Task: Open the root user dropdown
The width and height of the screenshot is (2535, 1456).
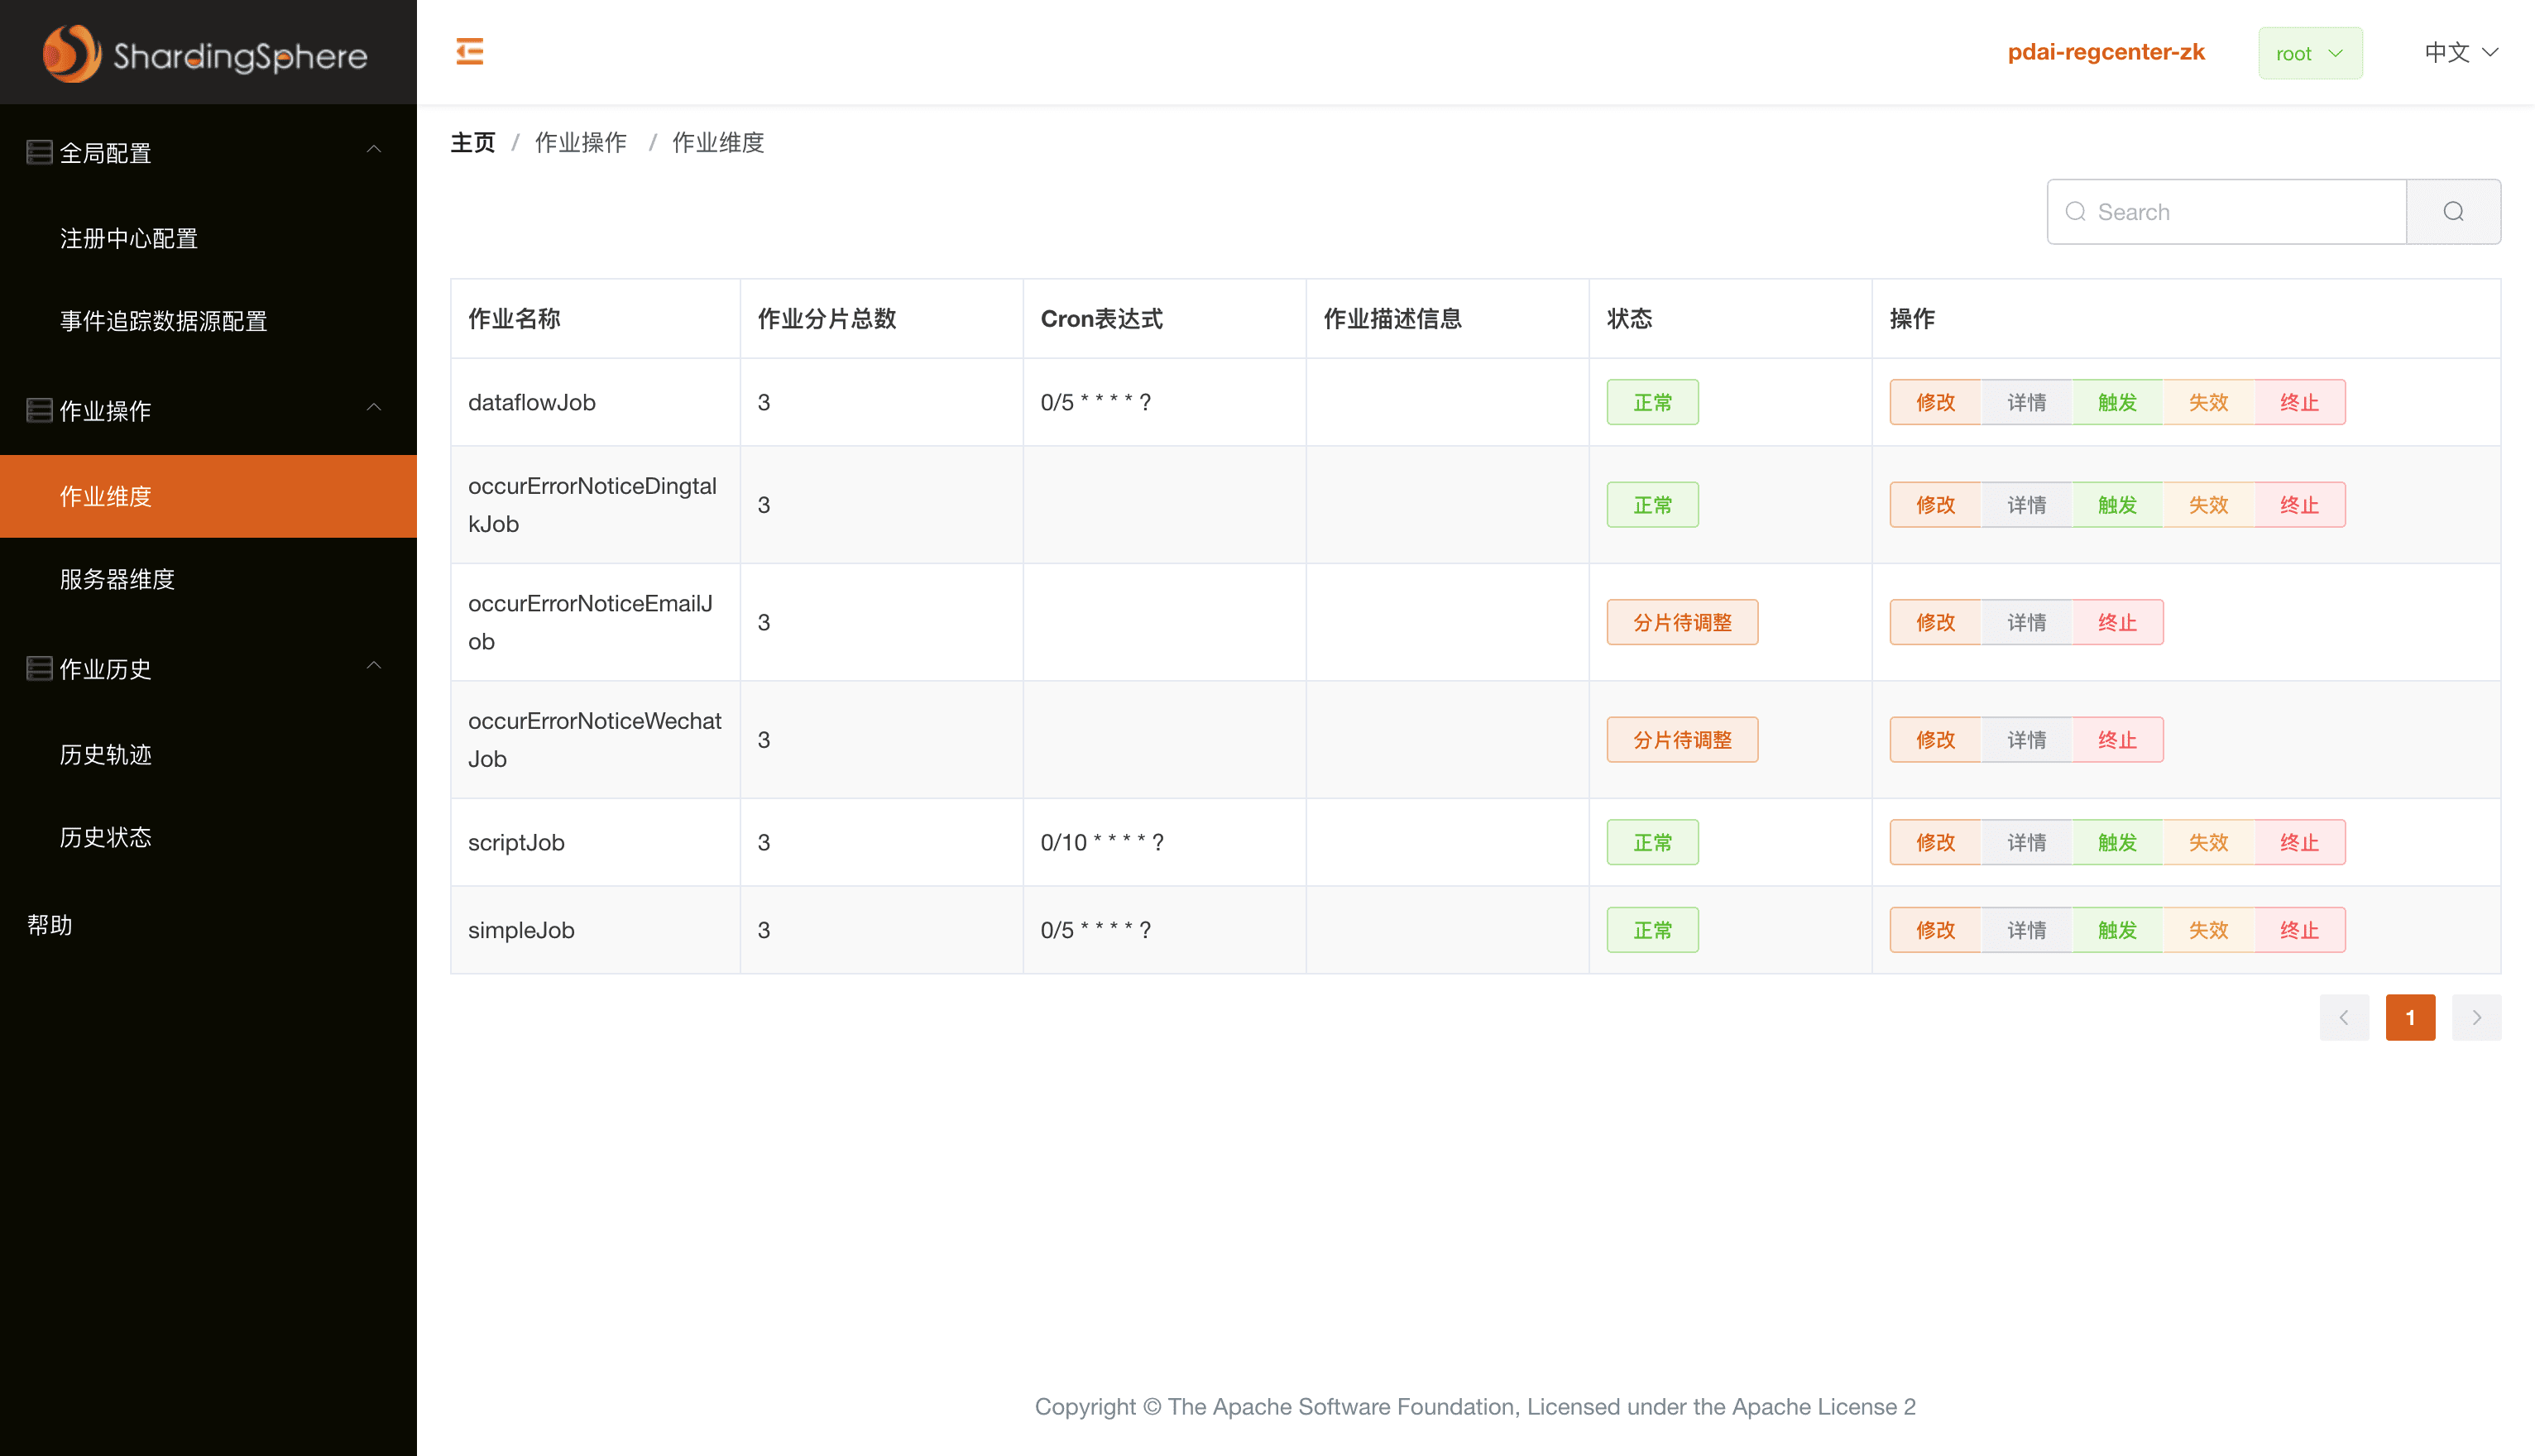Action: tap(2309, 53)
